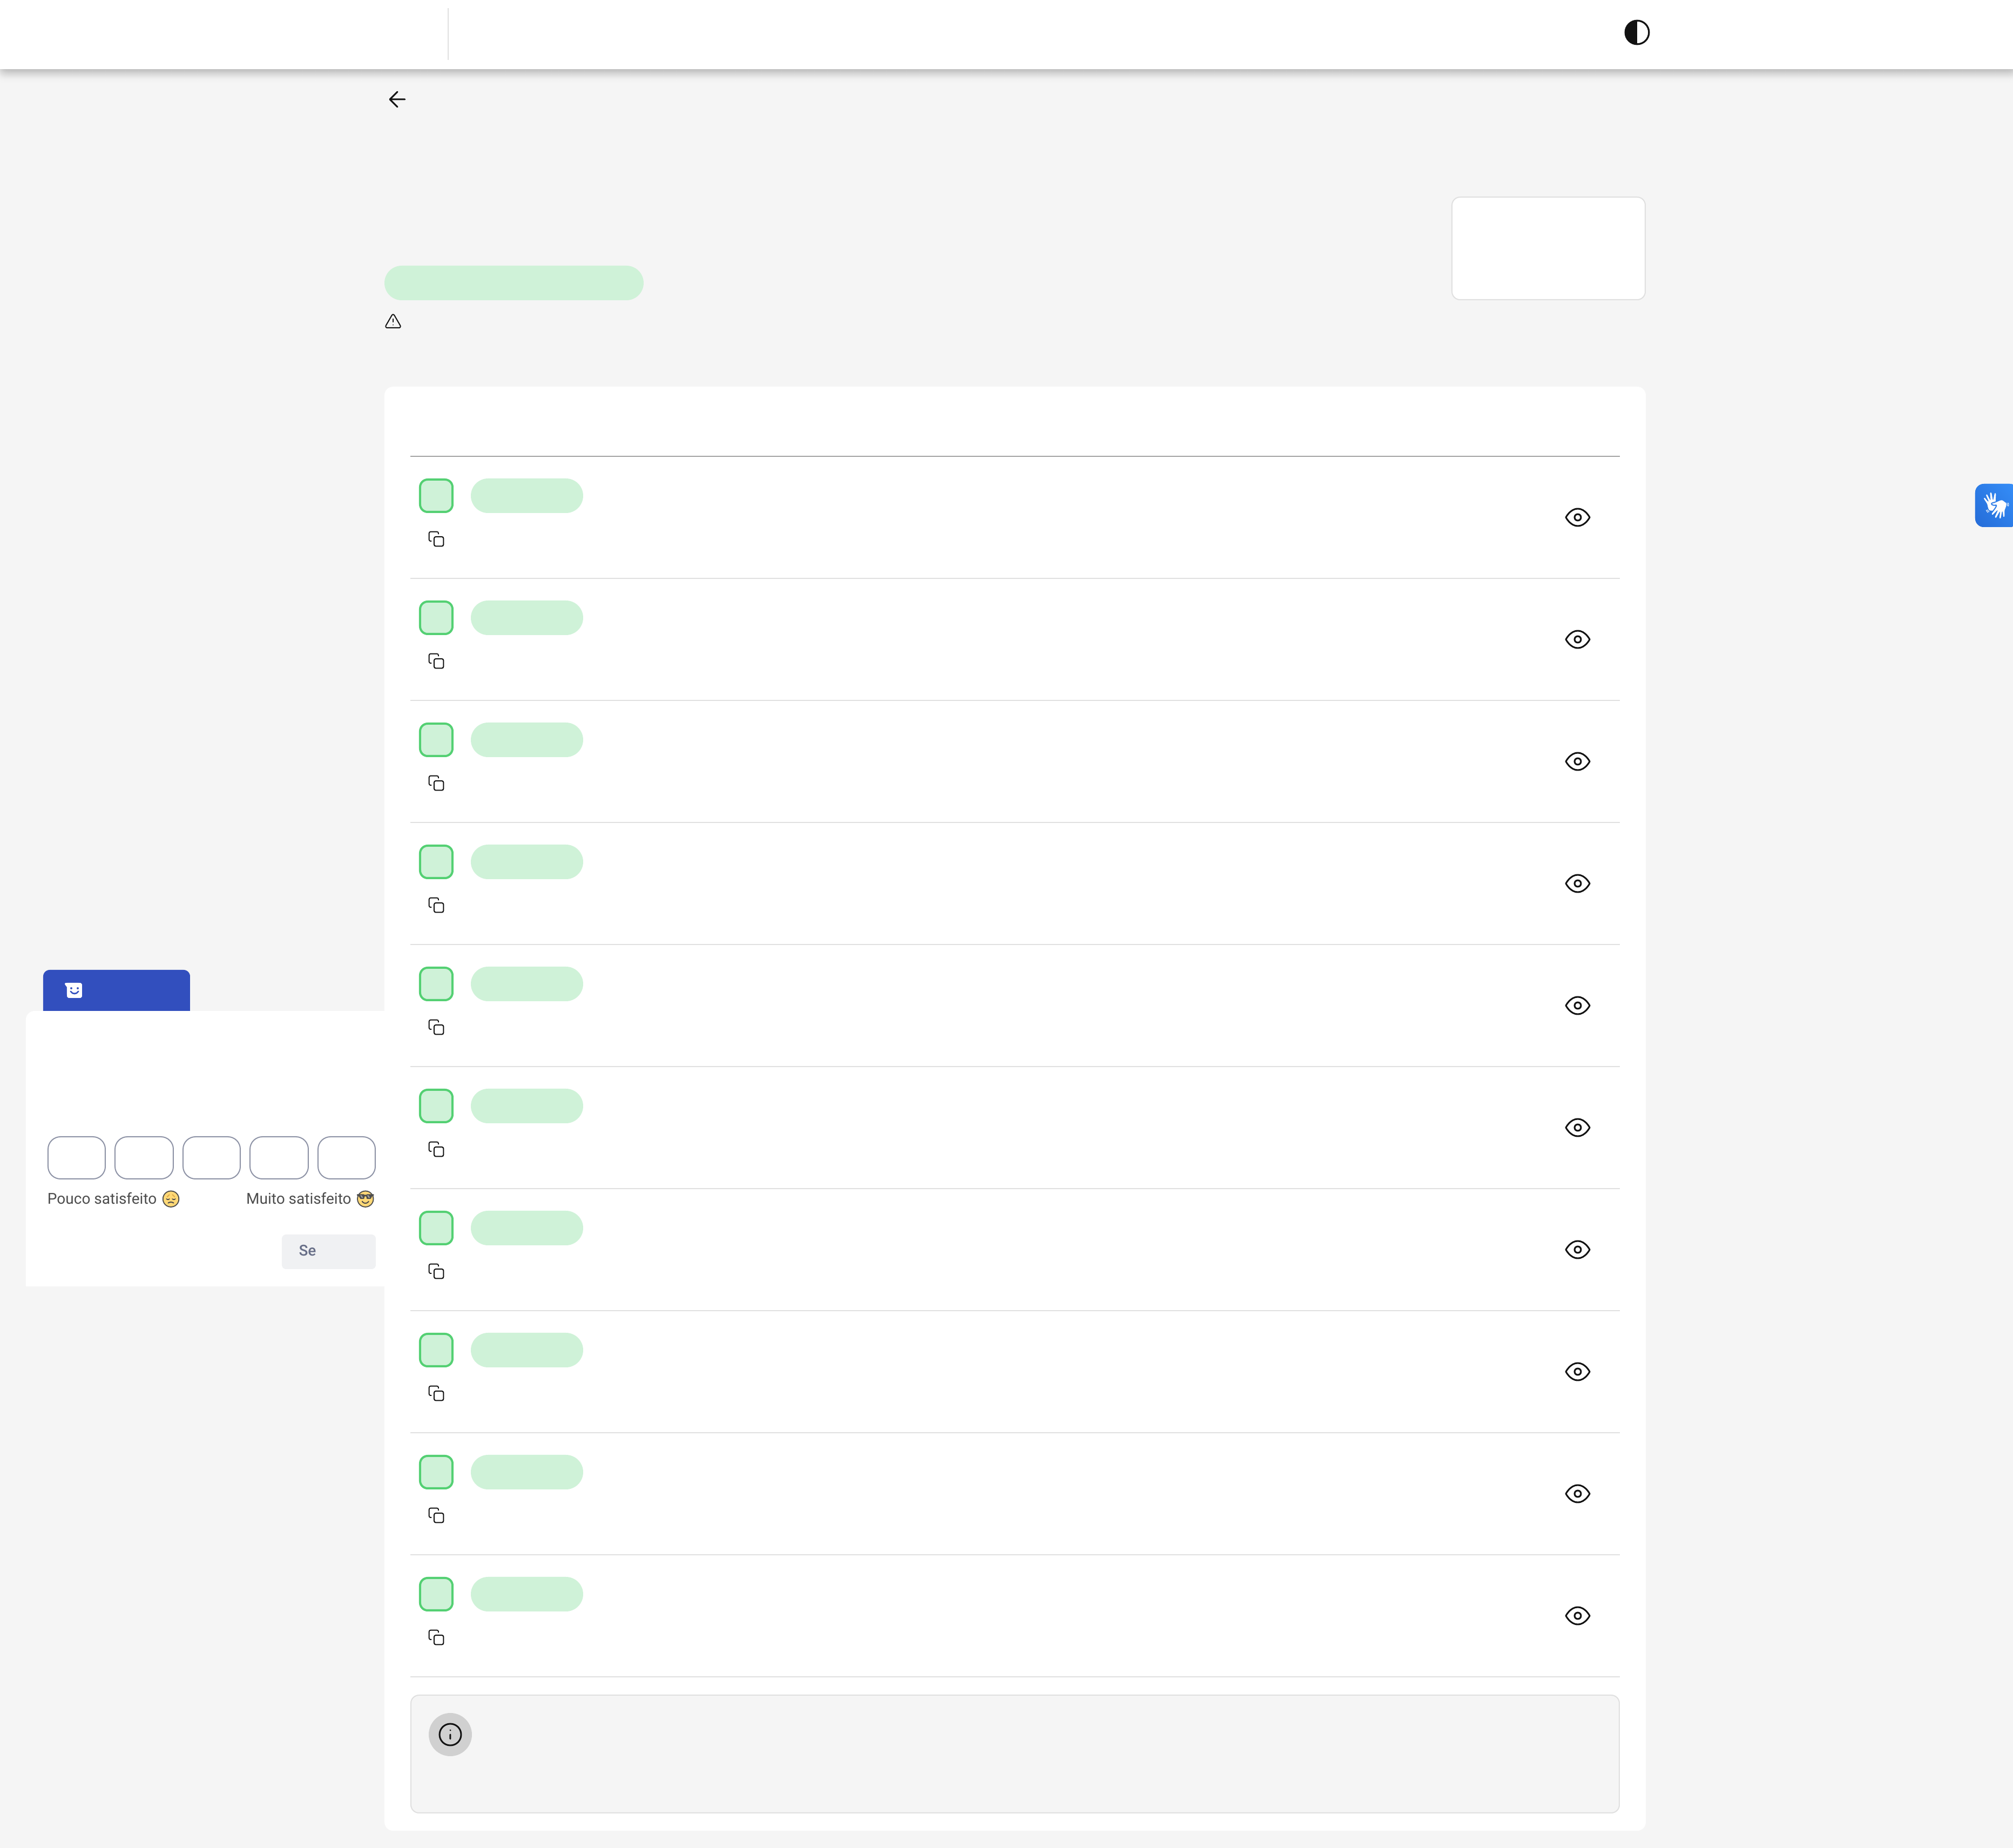The image size is (2013, 1848).
Task: Click the green square in the seventh row
Action: tap(436, 1228)
